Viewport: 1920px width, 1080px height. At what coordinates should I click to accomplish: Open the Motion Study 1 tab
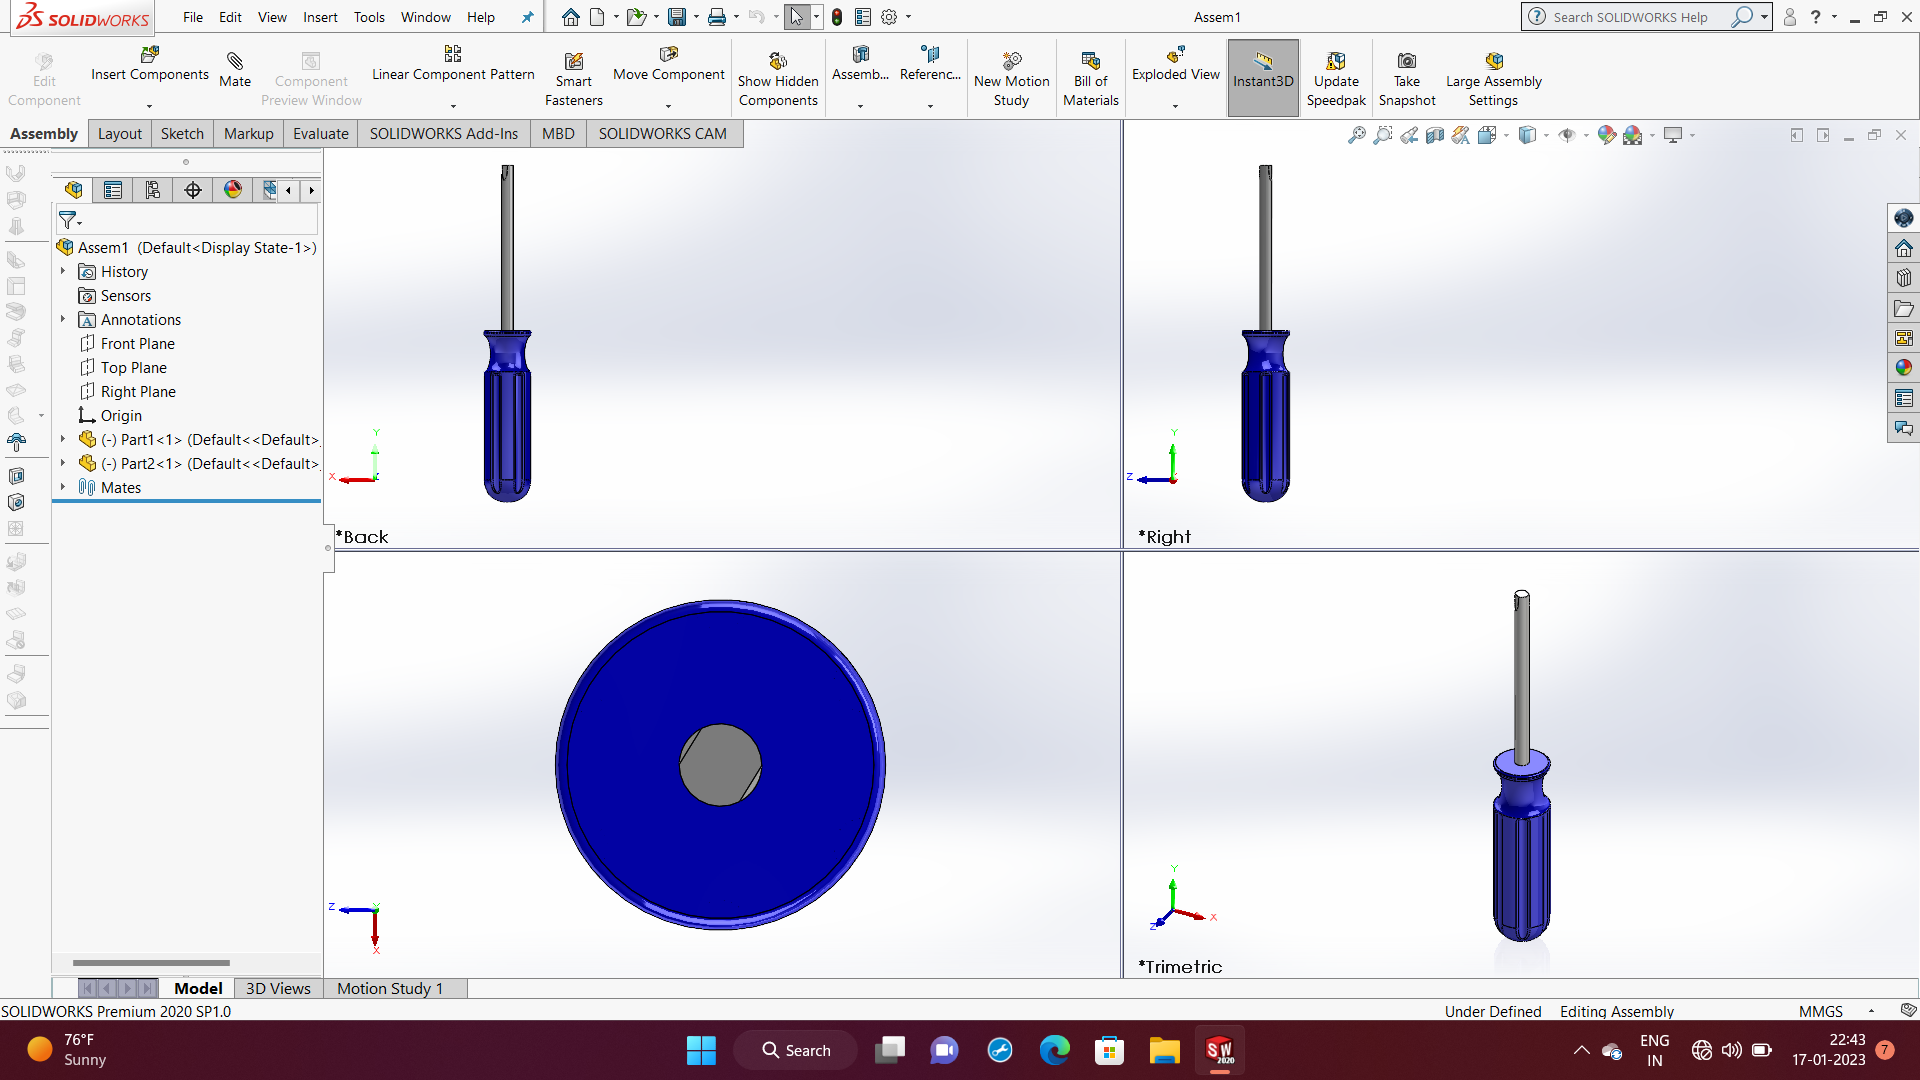390,988
